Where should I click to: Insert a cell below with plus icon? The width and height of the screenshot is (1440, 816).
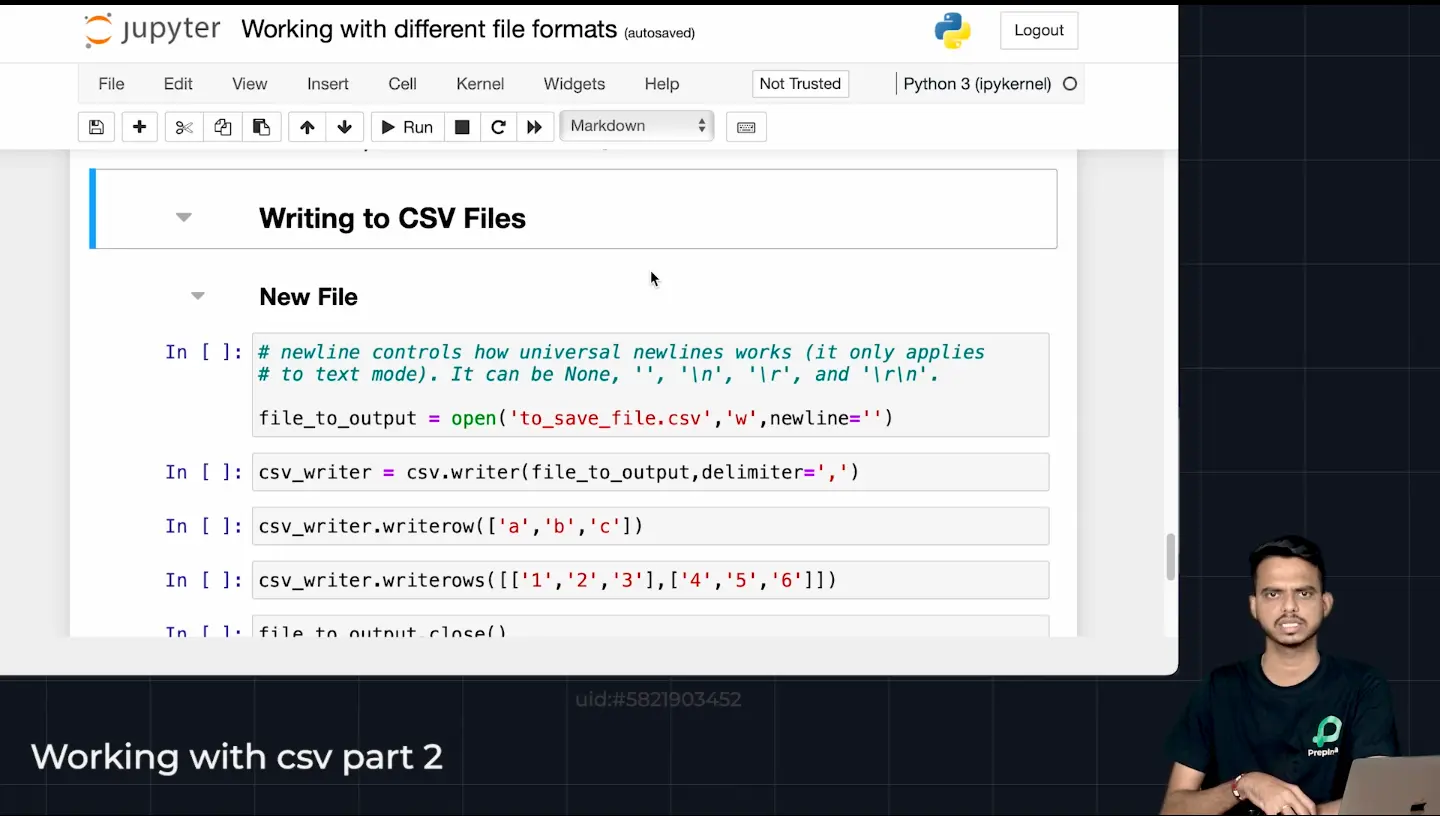tap(140, 127)
